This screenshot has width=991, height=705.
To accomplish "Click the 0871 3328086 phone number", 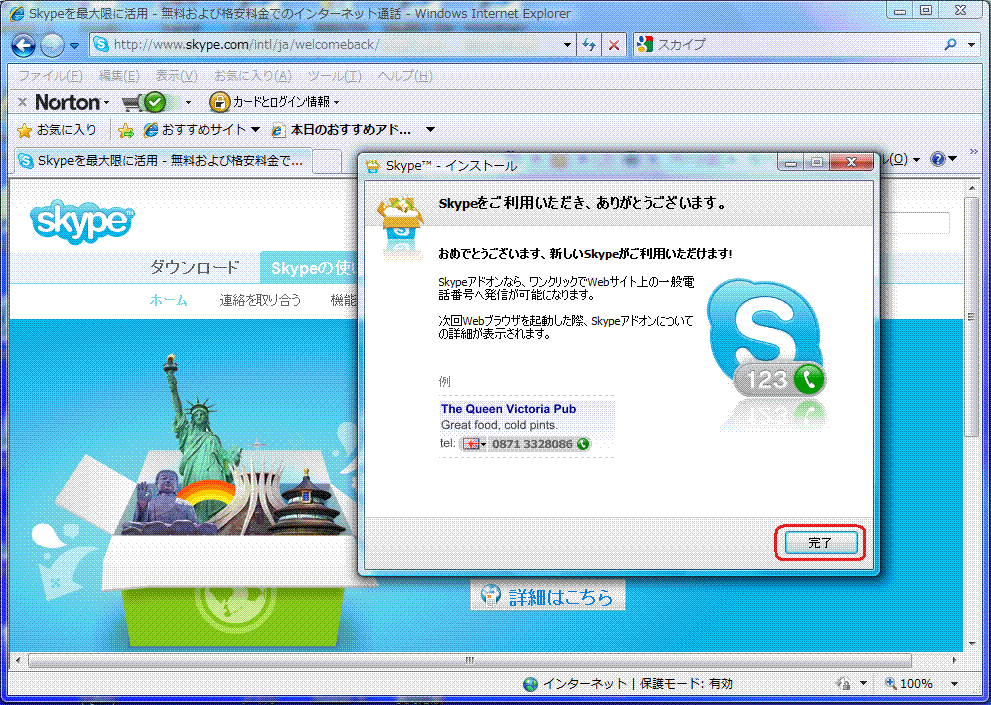I will click(x=532, y=444).
